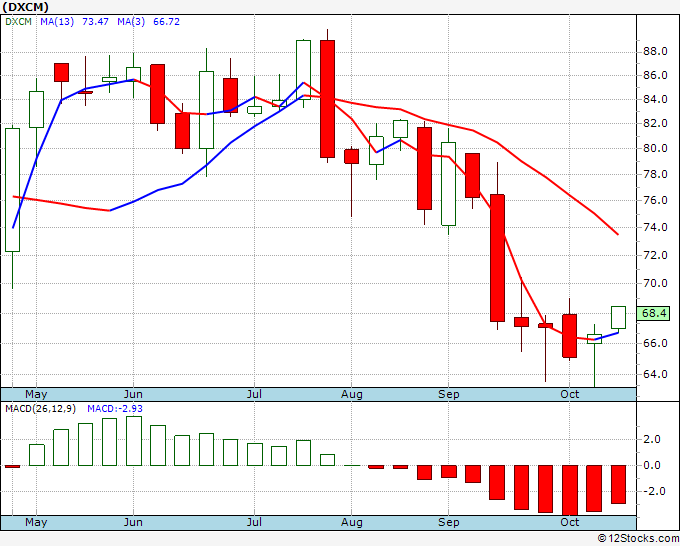Click Jul on the price chart date axis
The width and height of the screenshot is (680, 546).
[x=254, y=394]
